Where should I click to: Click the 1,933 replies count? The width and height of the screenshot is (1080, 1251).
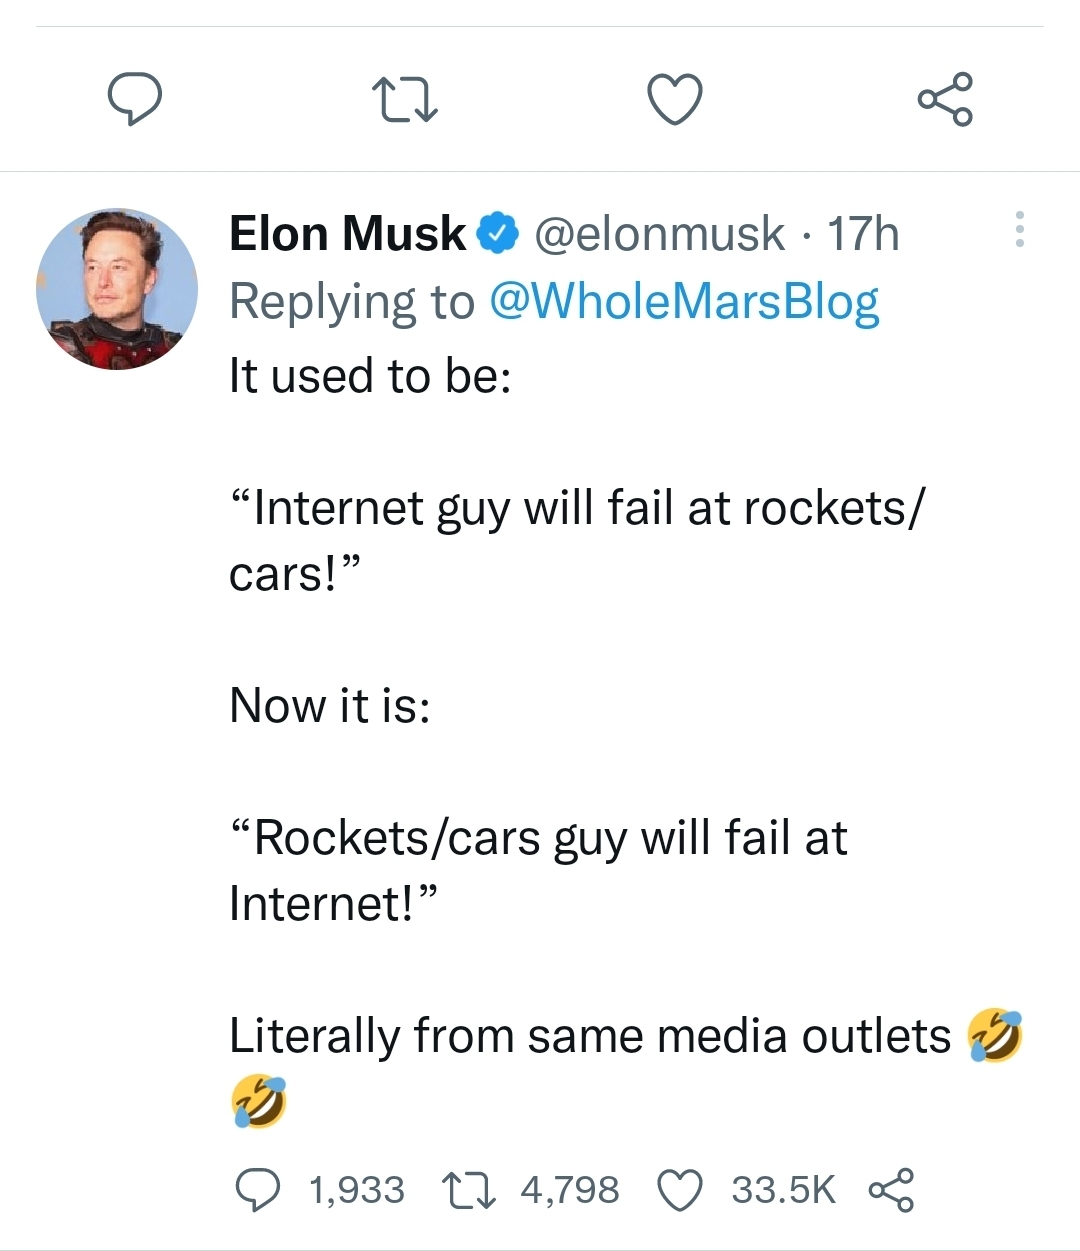(357, 1190)
